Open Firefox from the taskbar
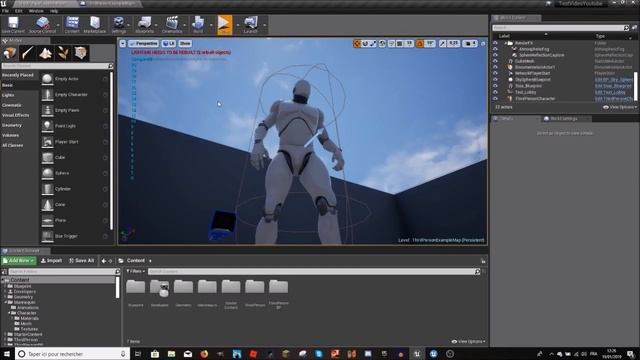 click(x=204, y=354)
